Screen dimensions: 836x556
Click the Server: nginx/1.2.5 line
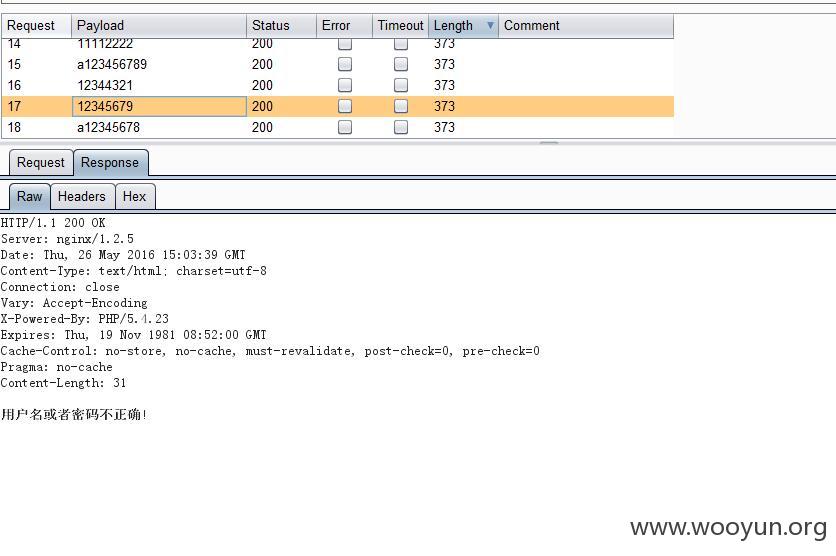click(x=67, y=239)
